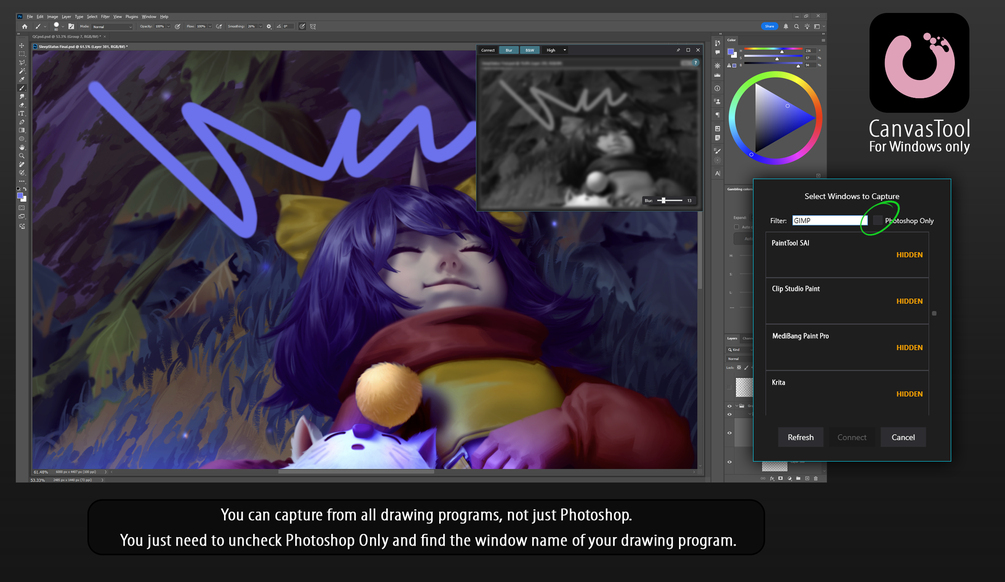Click the foreground color swatch in toolbar
The height and width of the screenshot is (582, 1005).
coord(20,194)
